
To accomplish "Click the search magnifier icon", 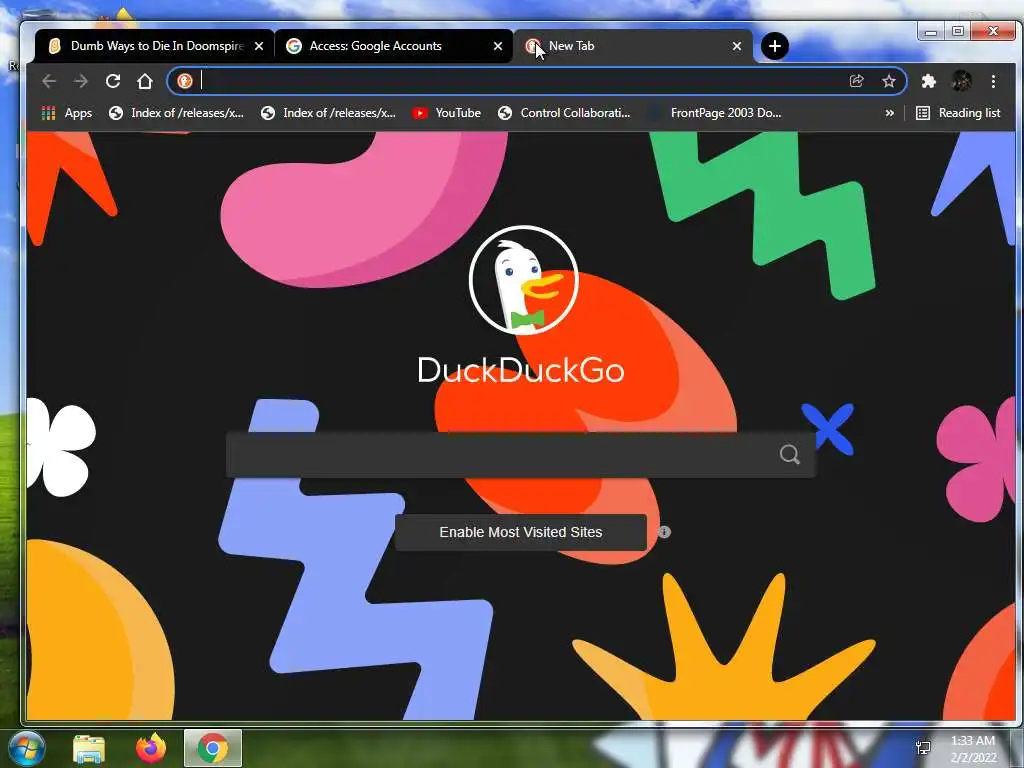I will [x=790, y=454].
